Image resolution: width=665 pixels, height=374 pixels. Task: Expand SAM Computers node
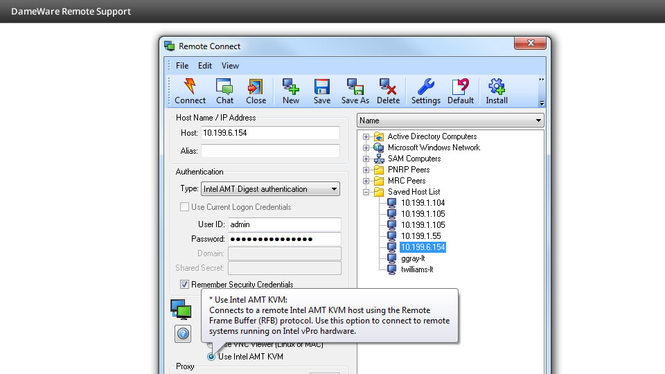coord(366,159)
